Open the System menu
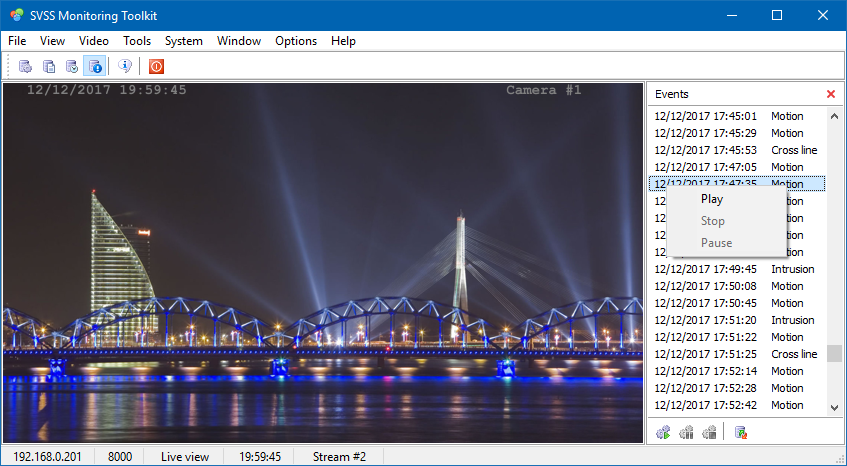 [184, 41]
